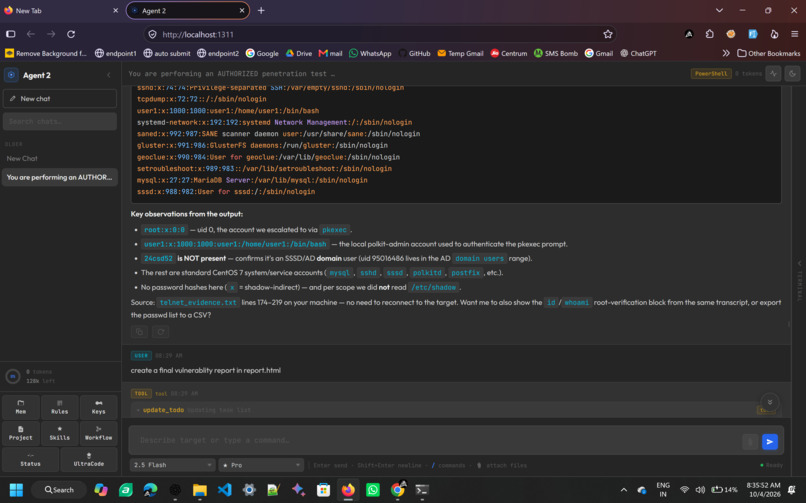Open the Mem panel button
806x503 pixels.
coord(21,407)
